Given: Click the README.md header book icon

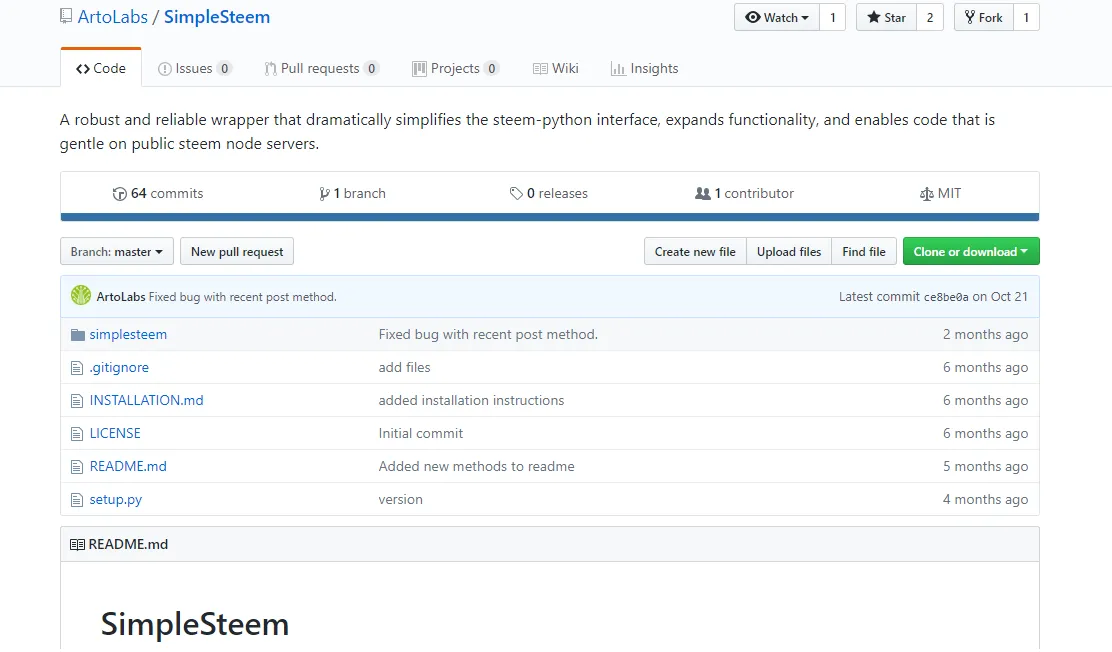Looking at the screenshot, I should (77, 545).
